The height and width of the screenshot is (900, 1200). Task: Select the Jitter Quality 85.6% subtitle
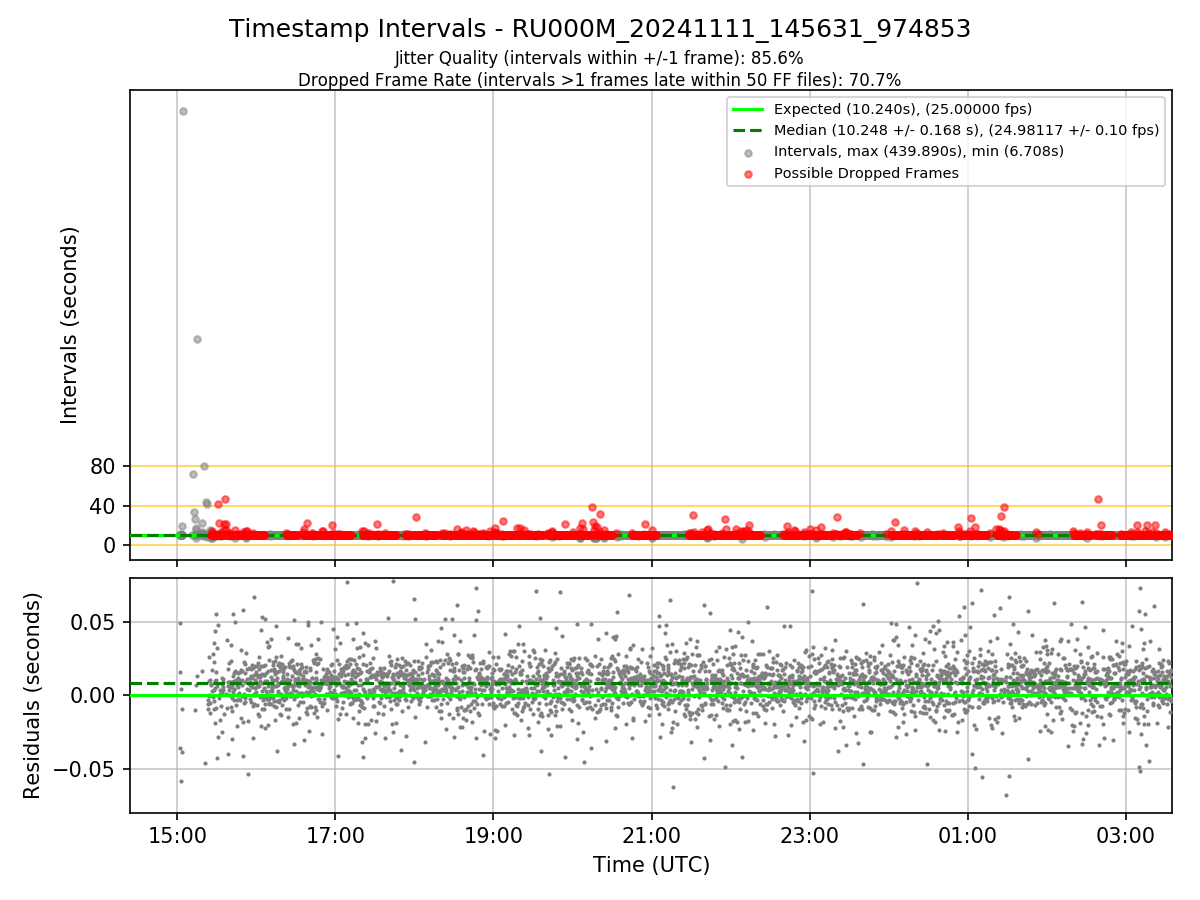[x=599, y=58]
